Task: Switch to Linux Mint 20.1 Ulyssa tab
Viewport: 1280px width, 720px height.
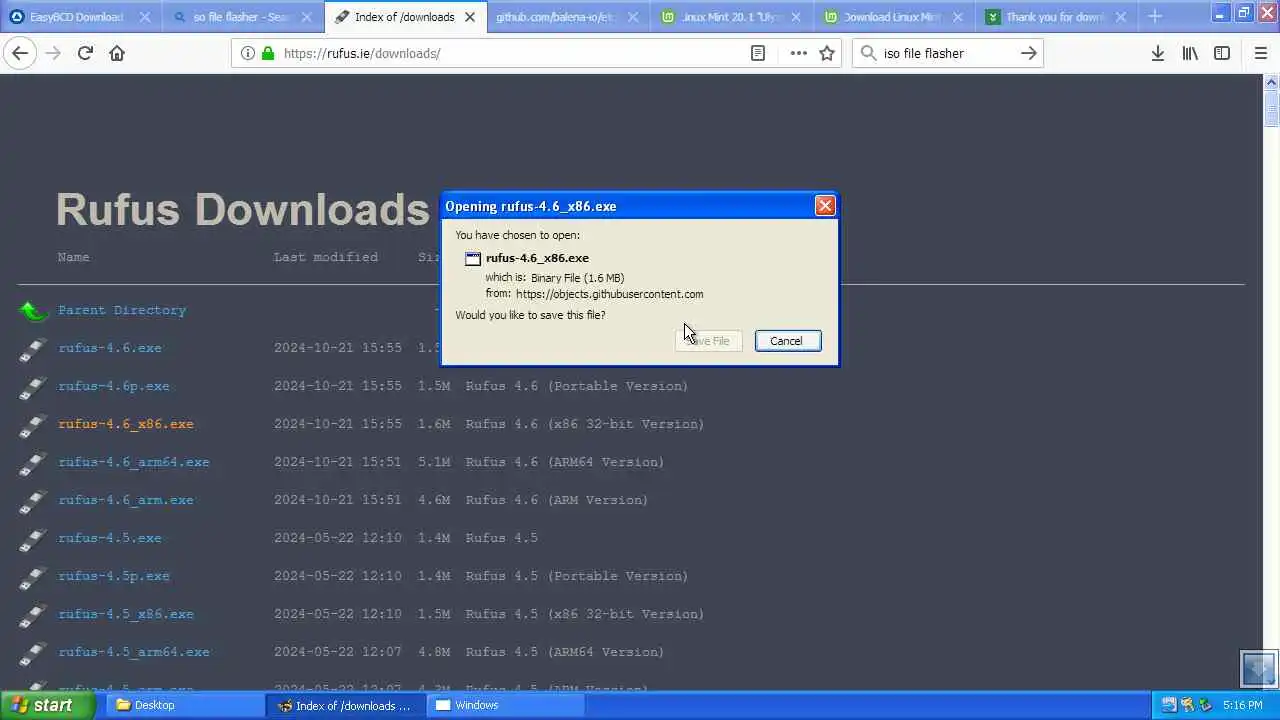Action: coord(730,17)
